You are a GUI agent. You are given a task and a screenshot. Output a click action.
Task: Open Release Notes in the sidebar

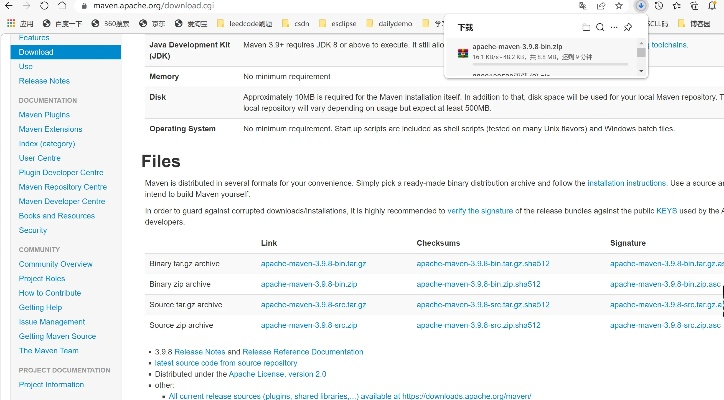(44, 81)
